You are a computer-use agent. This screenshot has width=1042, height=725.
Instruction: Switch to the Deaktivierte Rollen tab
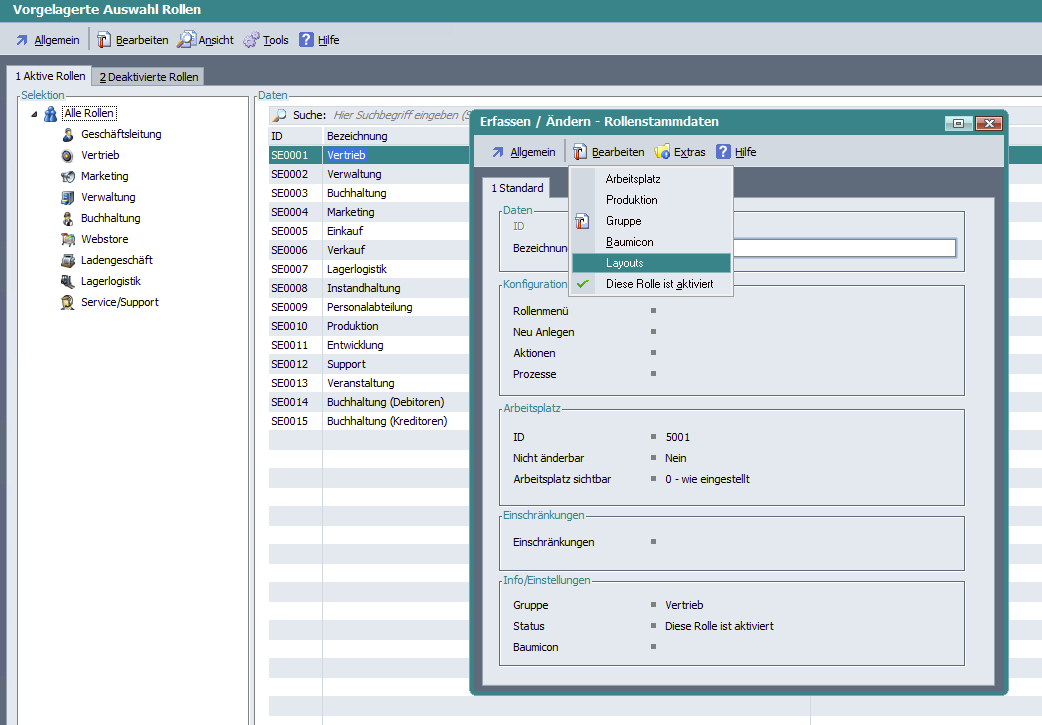(x=149, y=77)
